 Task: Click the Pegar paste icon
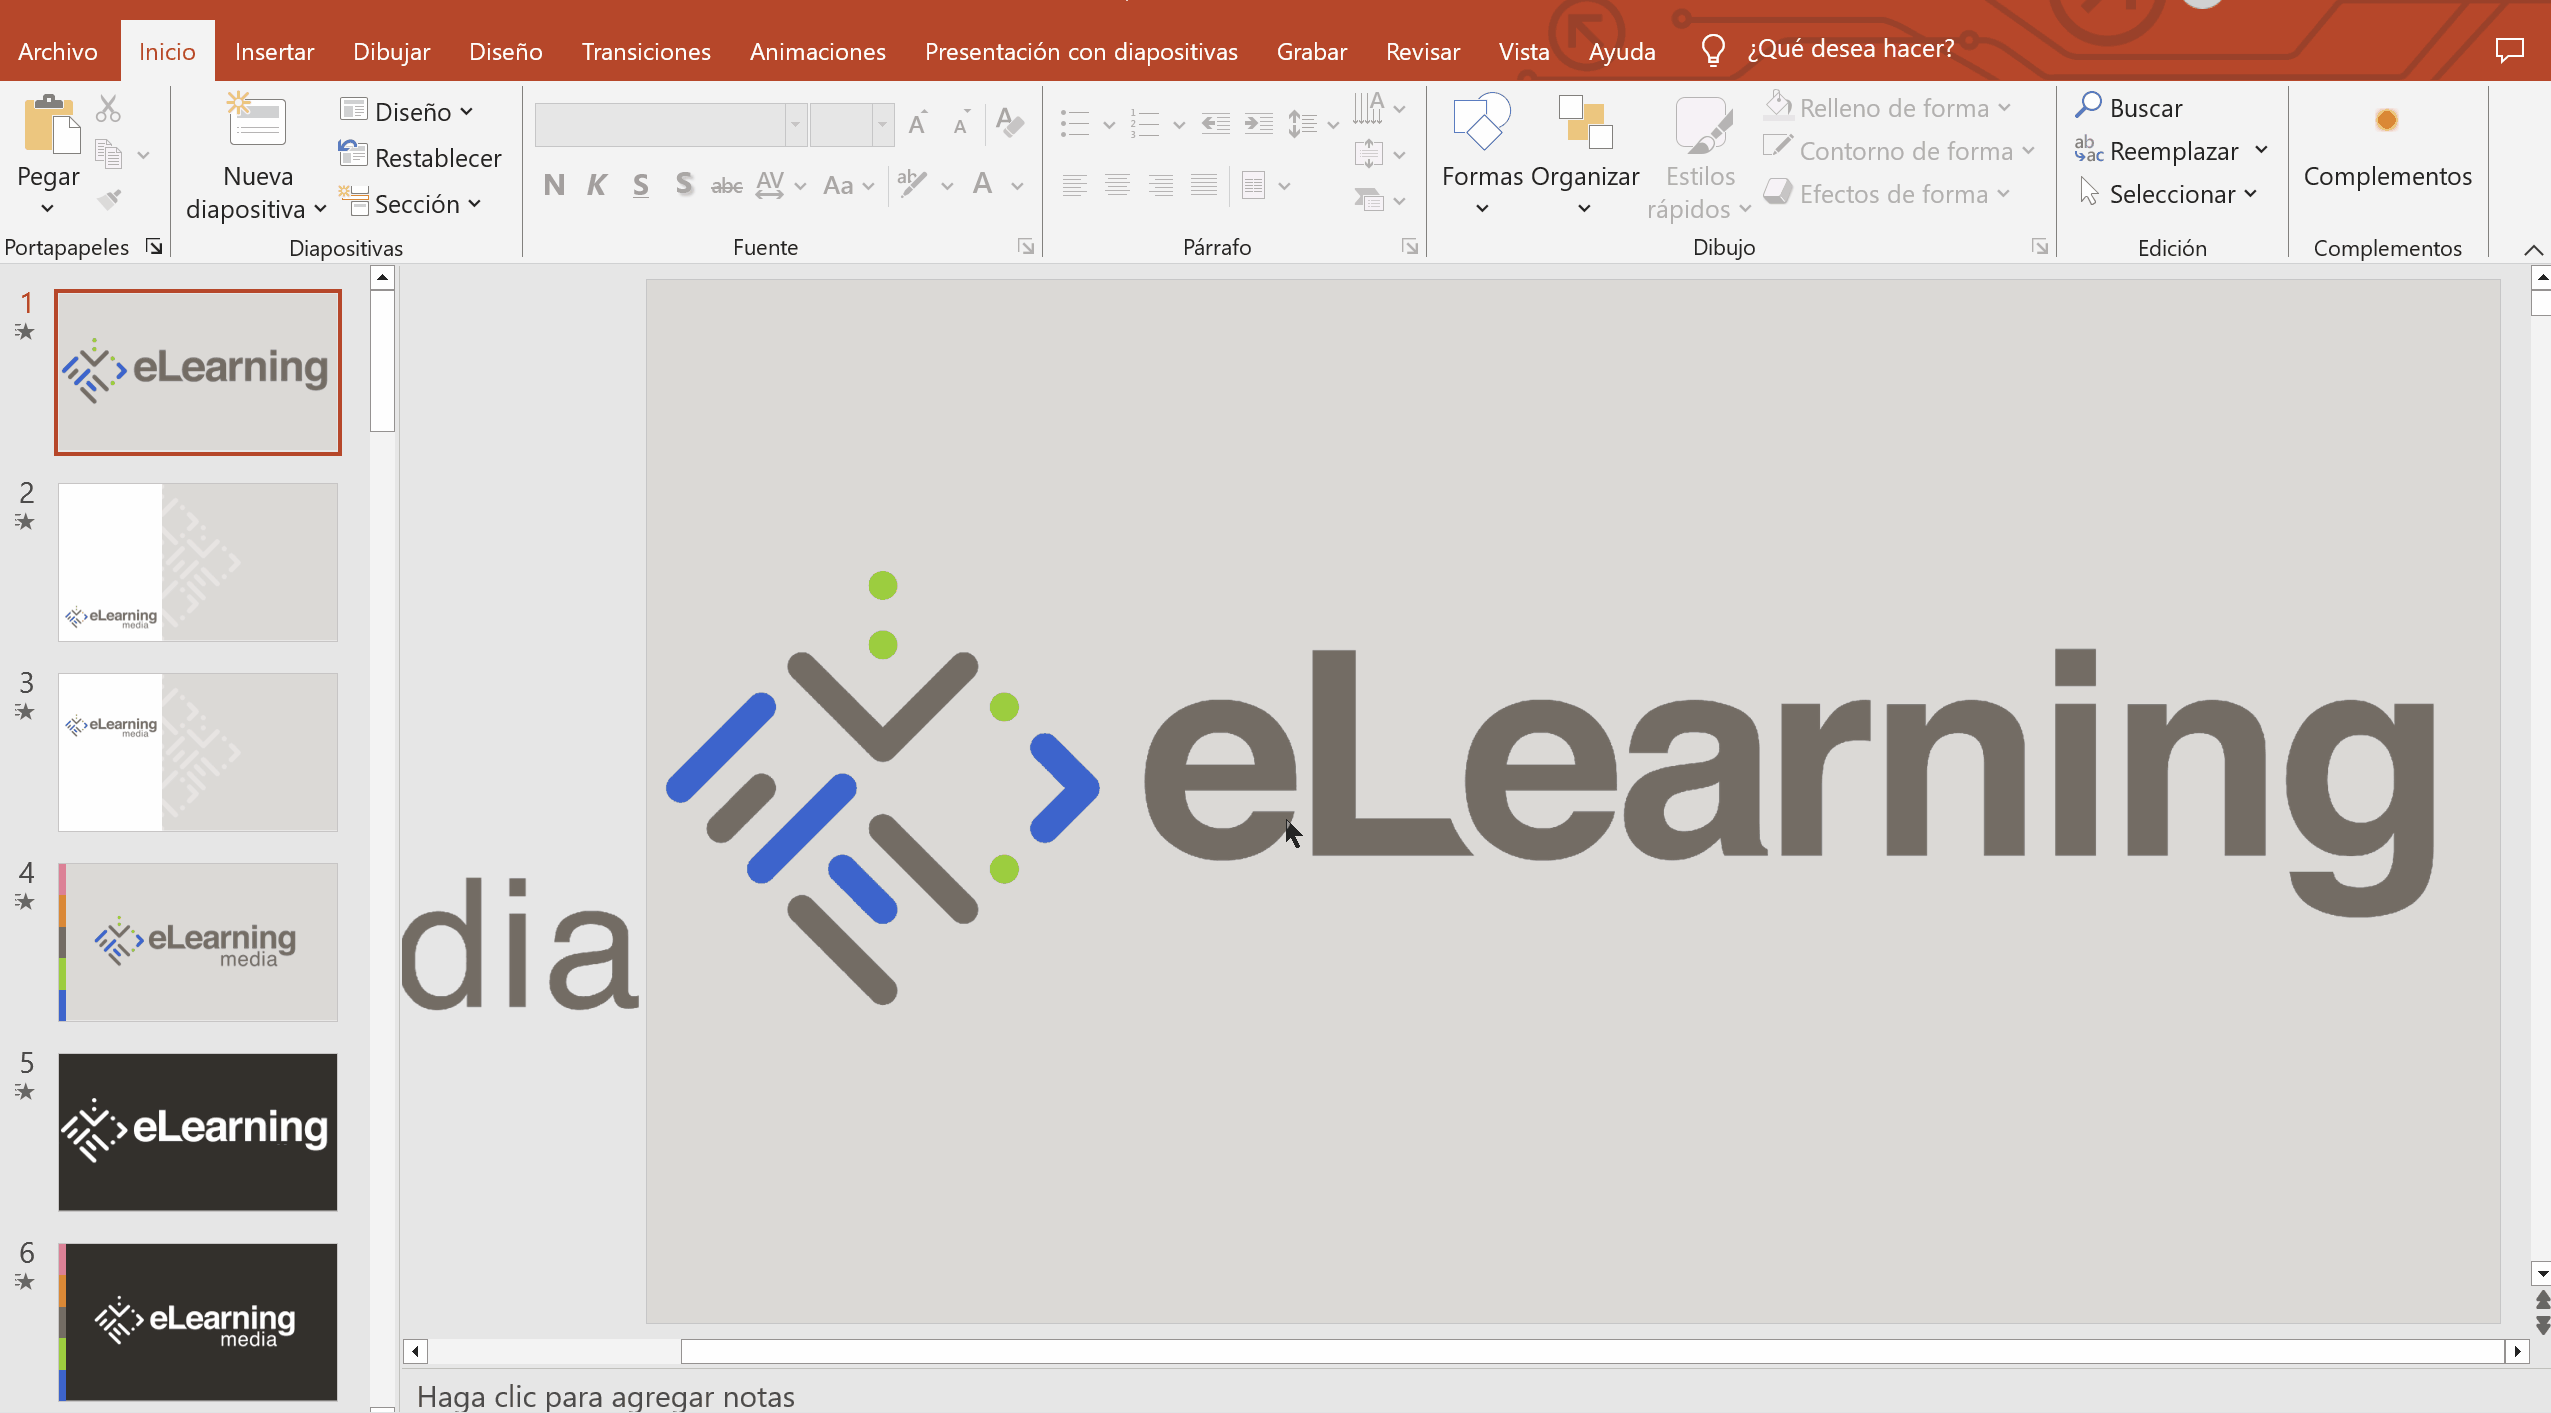pyautogui.click(x=50, y=125)
